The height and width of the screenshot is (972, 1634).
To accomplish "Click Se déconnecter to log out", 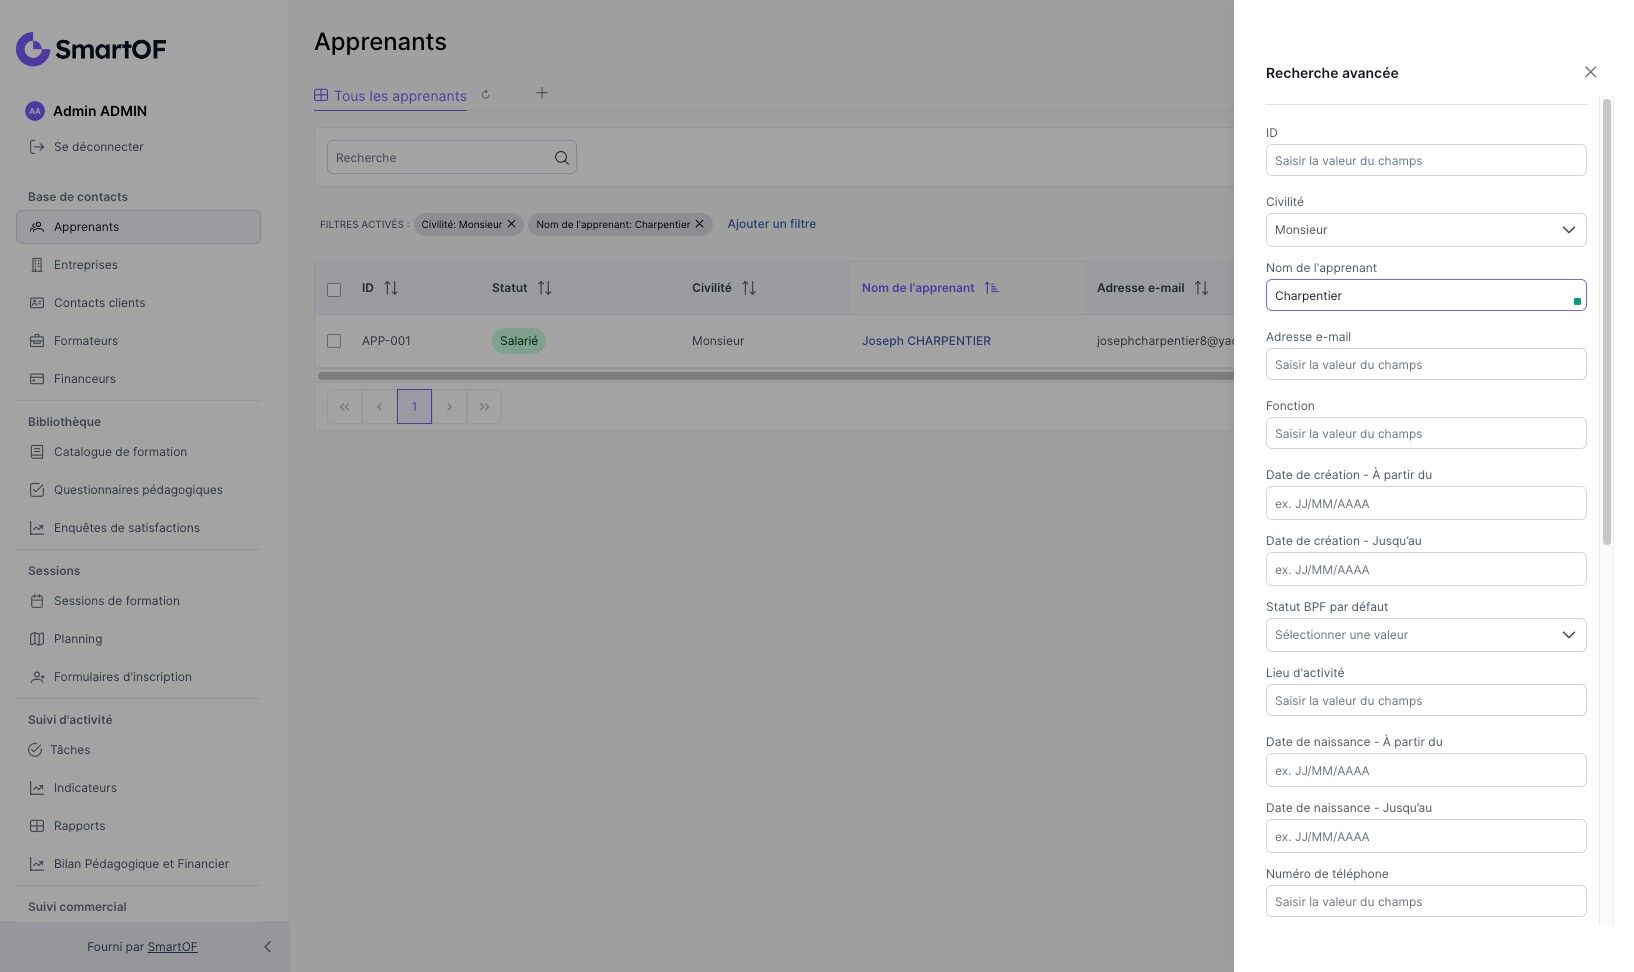I will pos(87,147).
